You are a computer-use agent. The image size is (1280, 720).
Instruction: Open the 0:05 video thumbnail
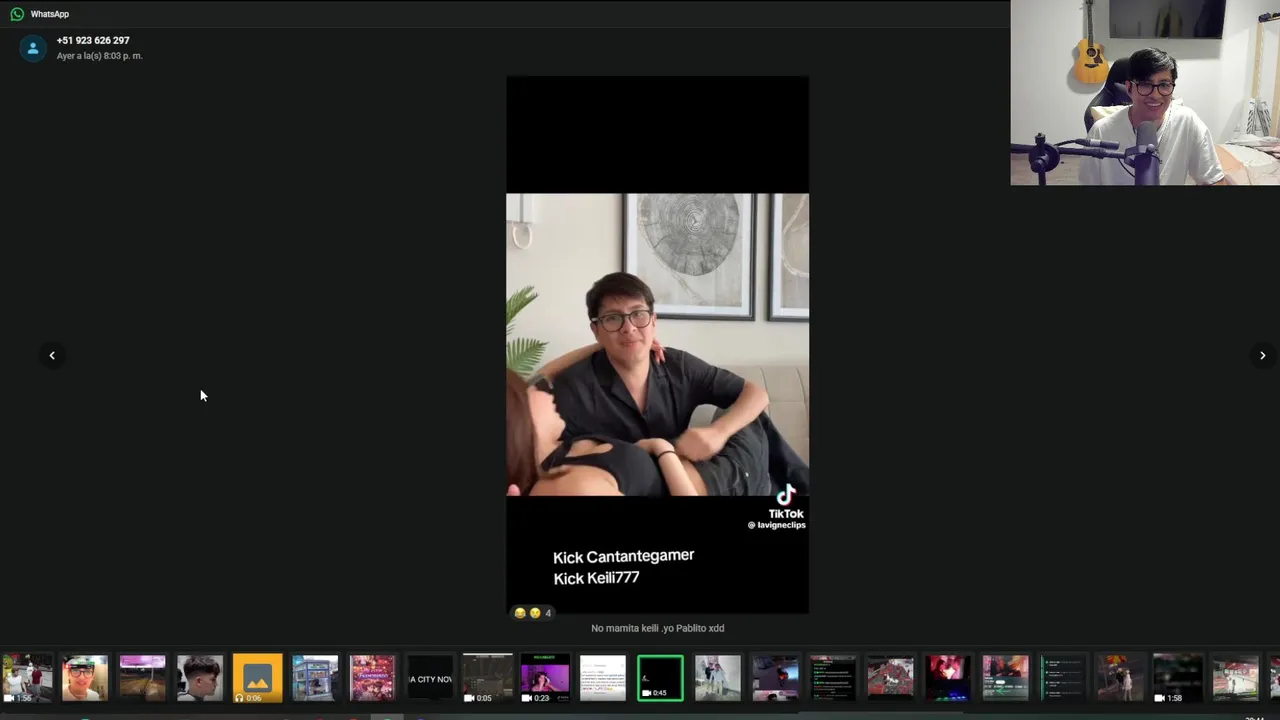coord(487,678)
